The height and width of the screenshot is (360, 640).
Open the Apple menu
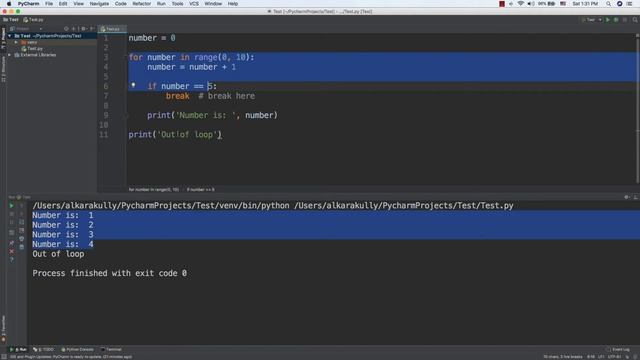point(9,4)
